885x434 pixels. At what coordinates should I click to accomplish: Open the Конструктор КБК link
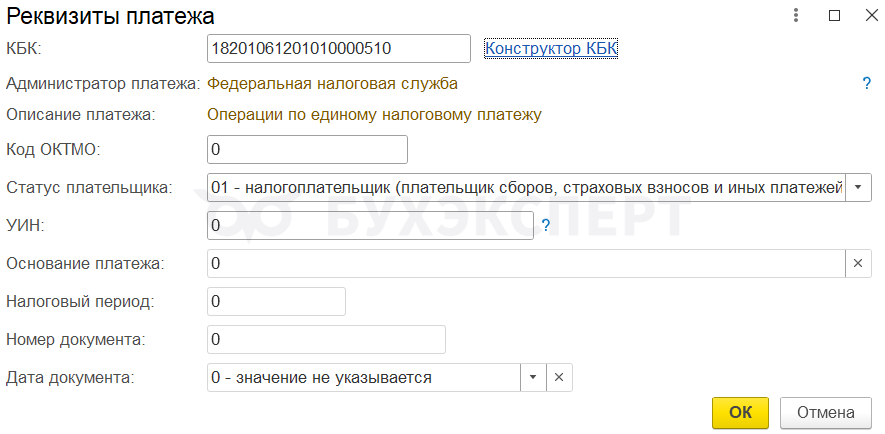point(551,48)
